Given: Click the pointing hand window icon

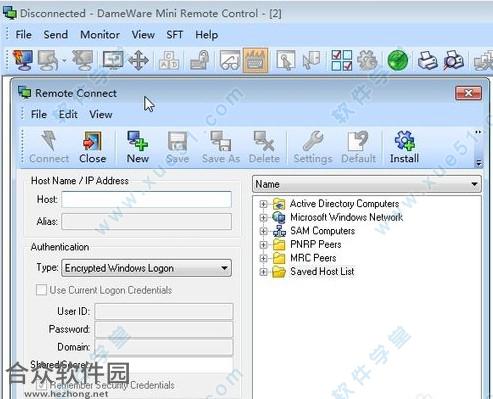Looking at the screenshot, I should click(286, 60).
